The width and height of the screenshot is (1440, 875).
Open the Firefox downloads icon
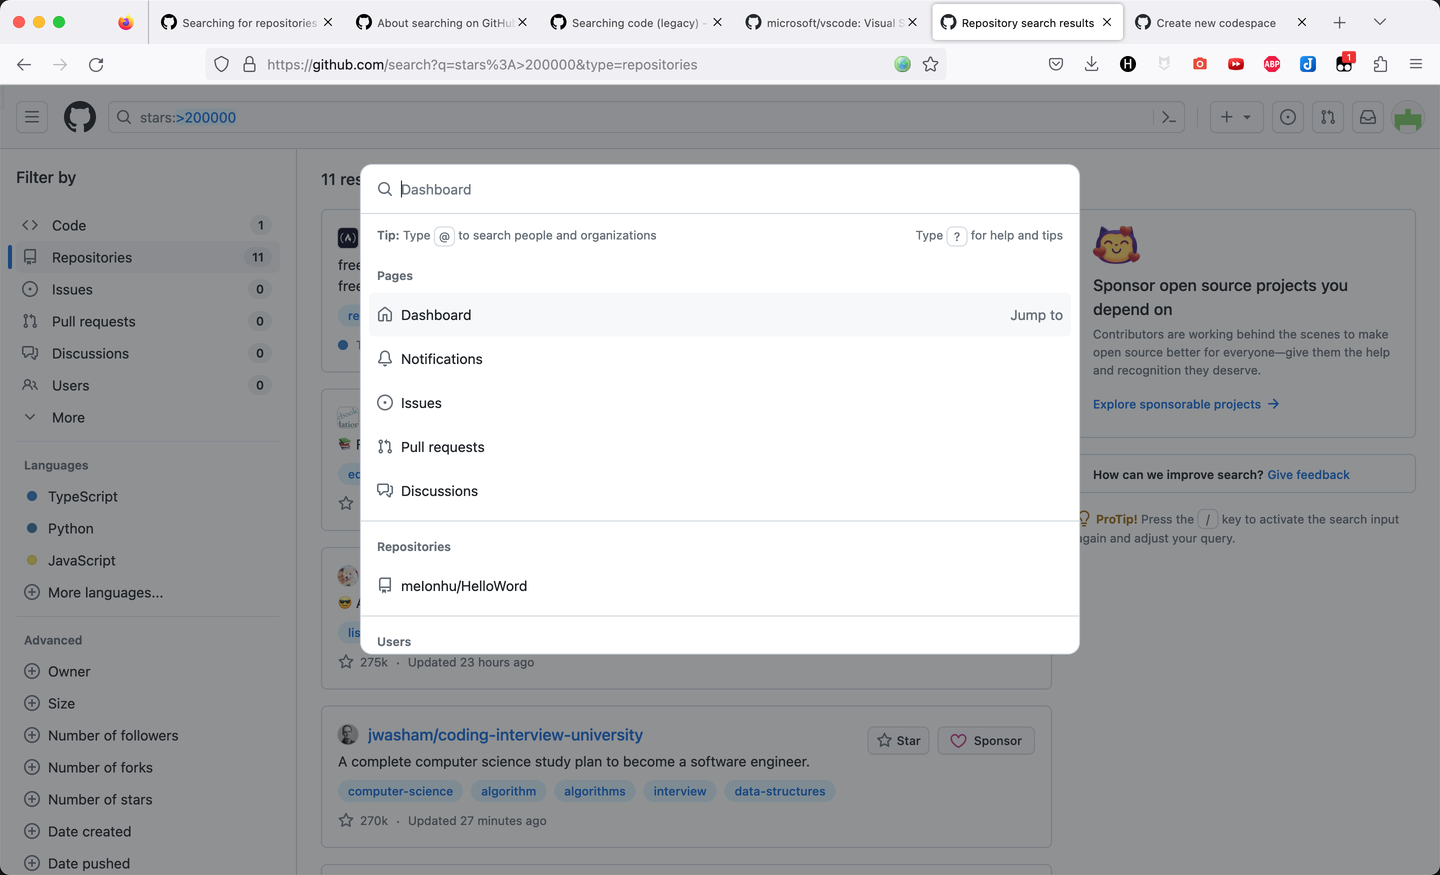pyautogui.click(x=1092, y=64)
